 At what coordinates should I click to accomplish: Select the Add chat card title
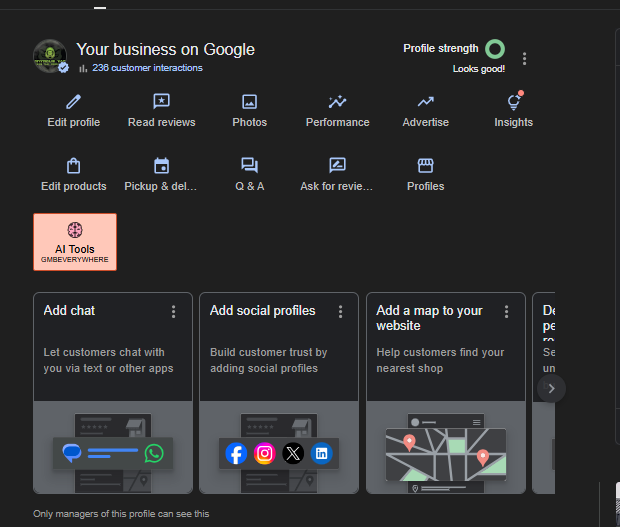(69, 311)
